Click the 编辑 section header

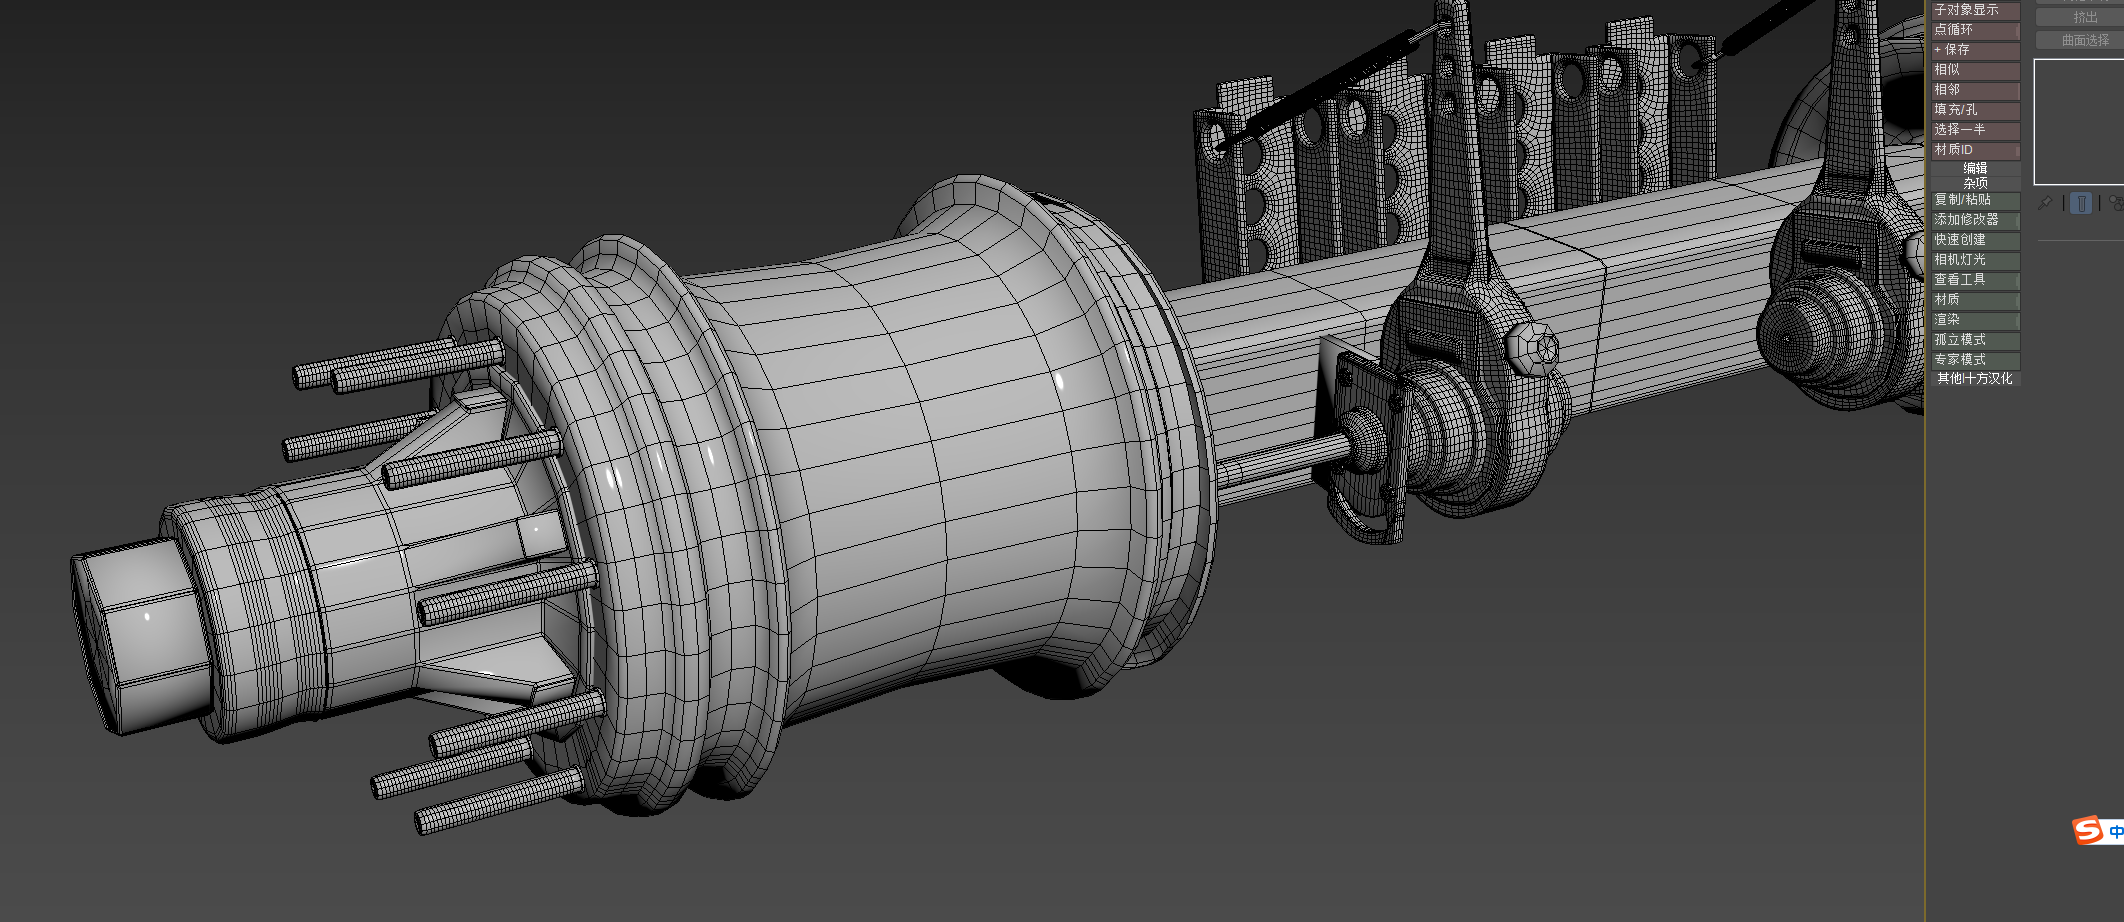click(1975, 168)
